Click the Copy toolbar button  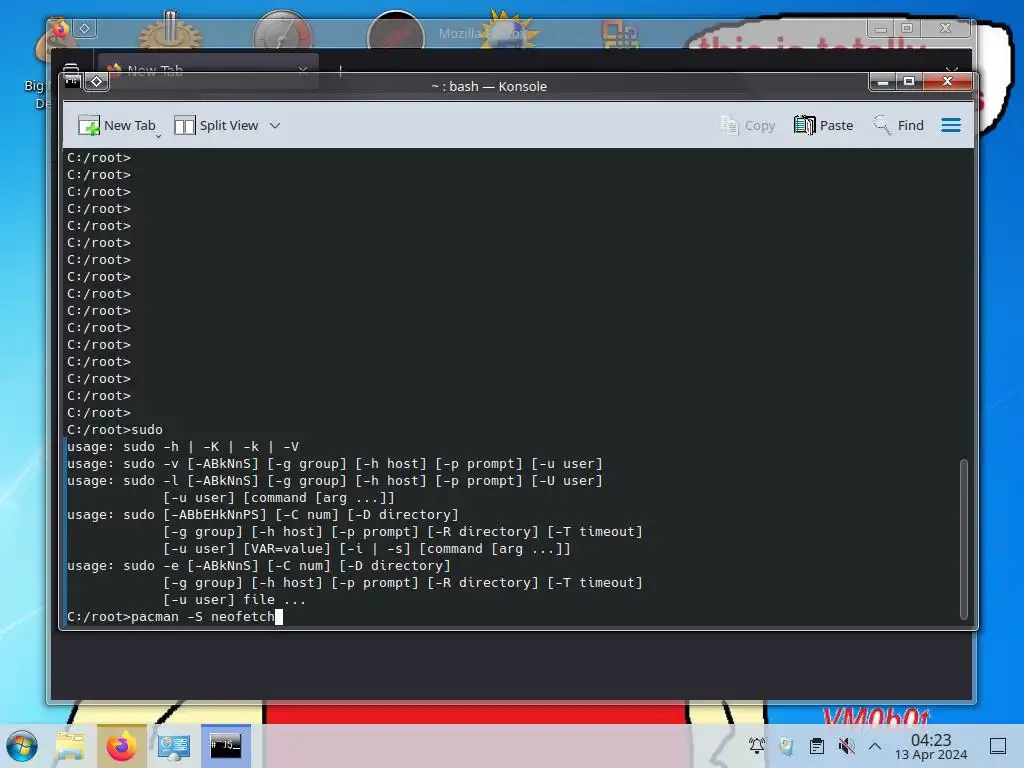point(748,125)
